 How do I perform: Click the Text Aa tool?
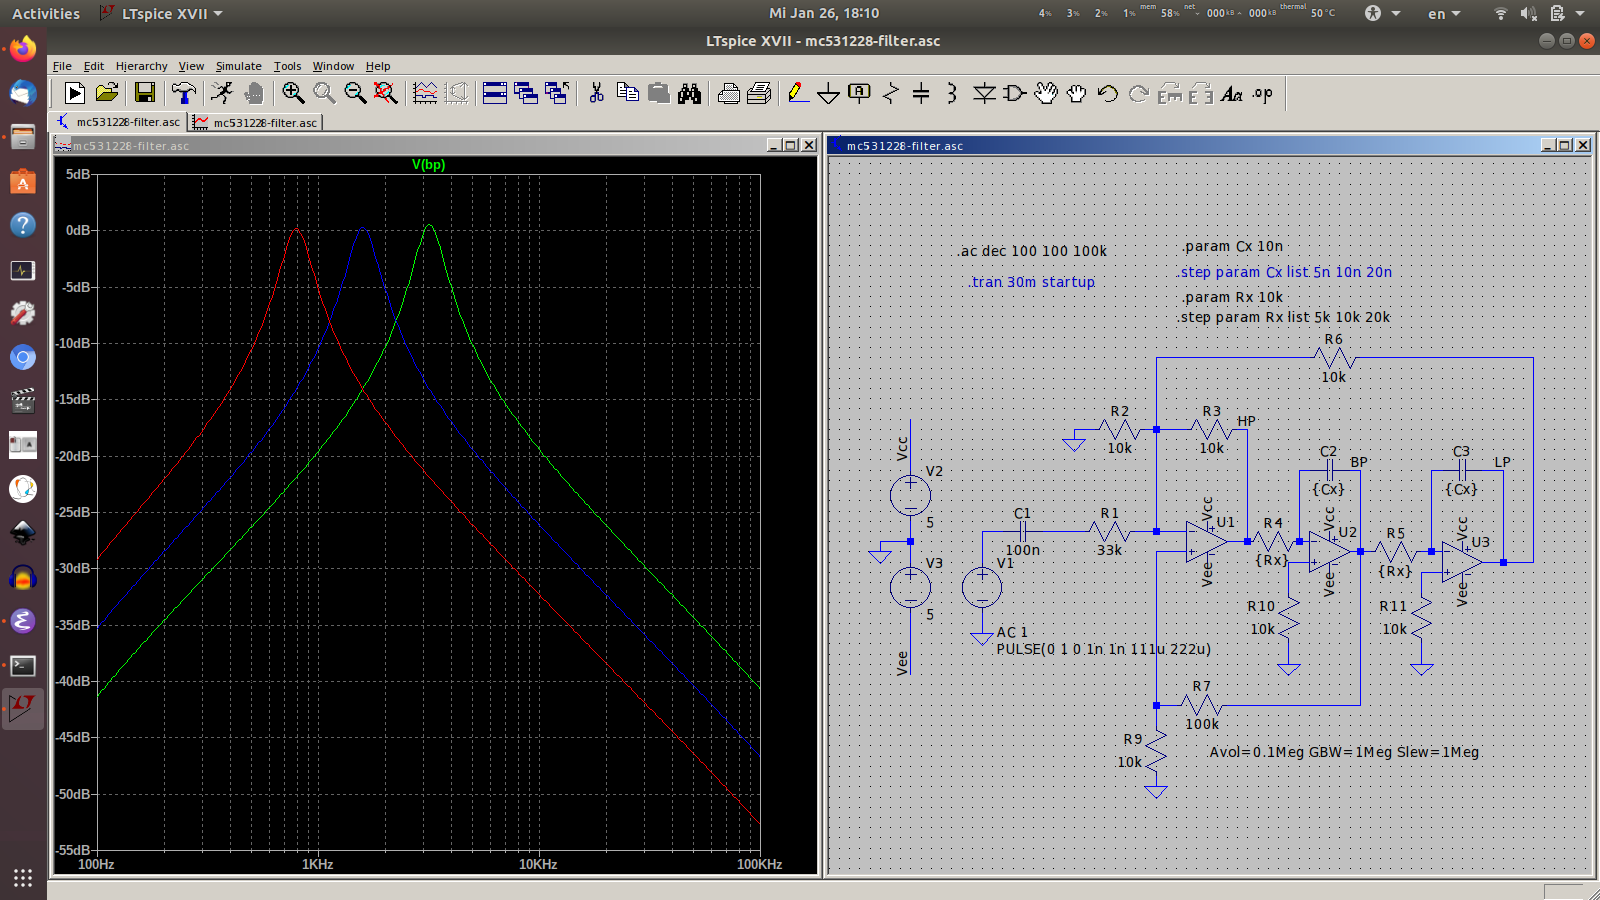[x=1232, y=93]
